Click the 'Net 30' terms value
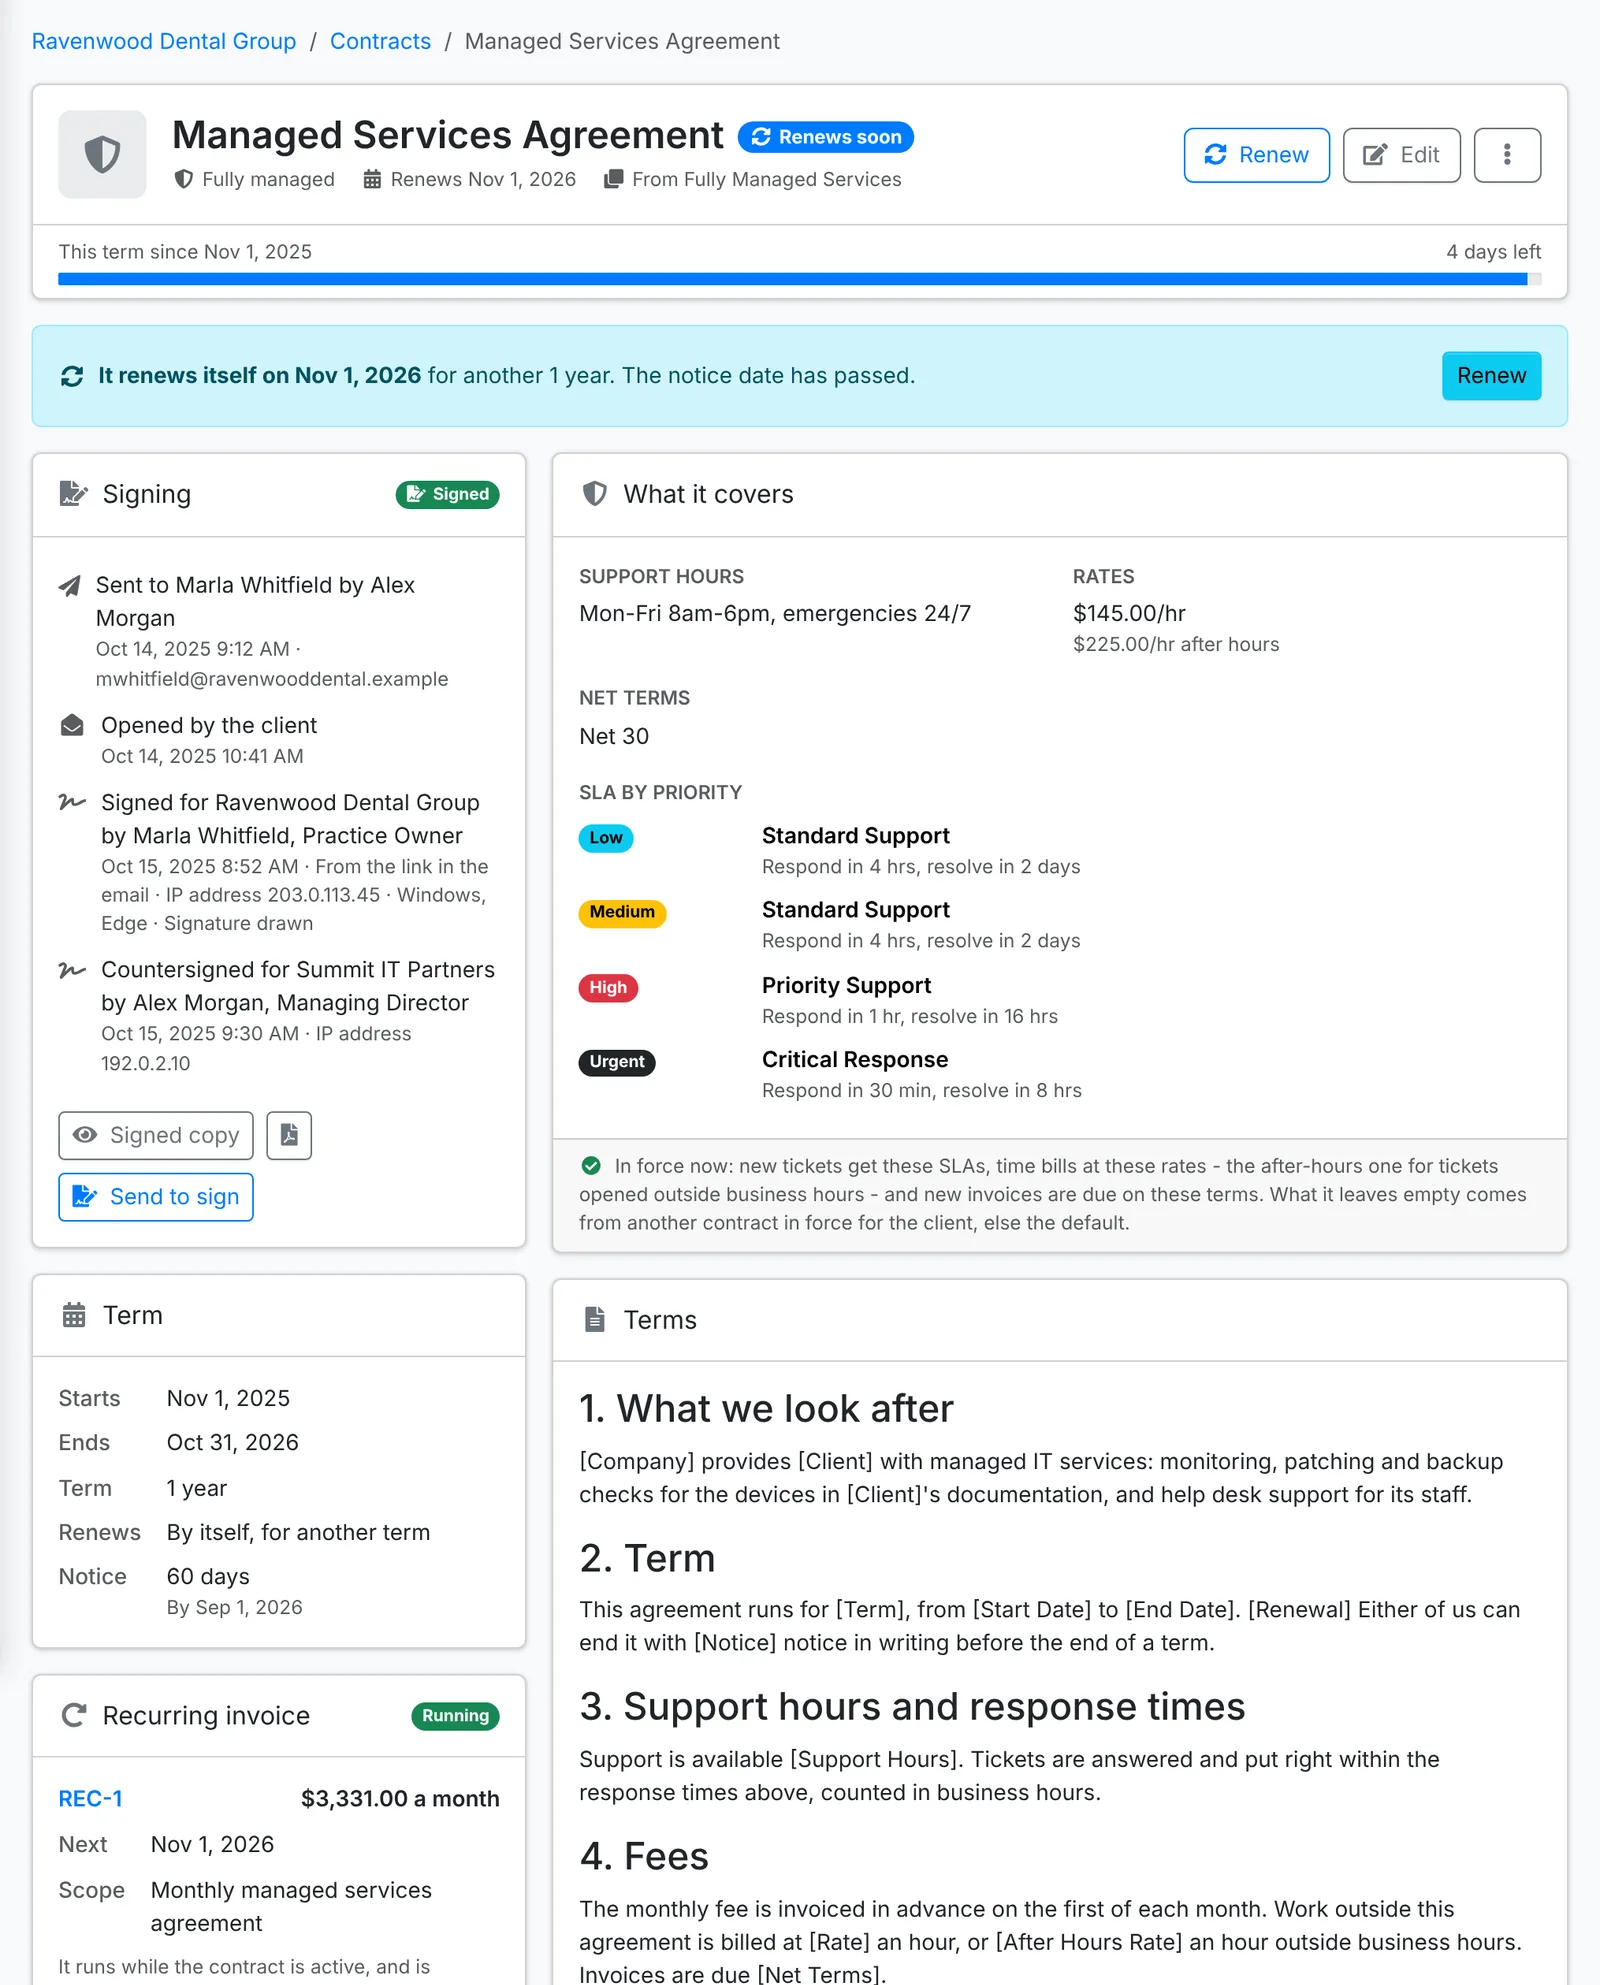The width and height of the screenshot is (1600, 1985). (614, 737)
